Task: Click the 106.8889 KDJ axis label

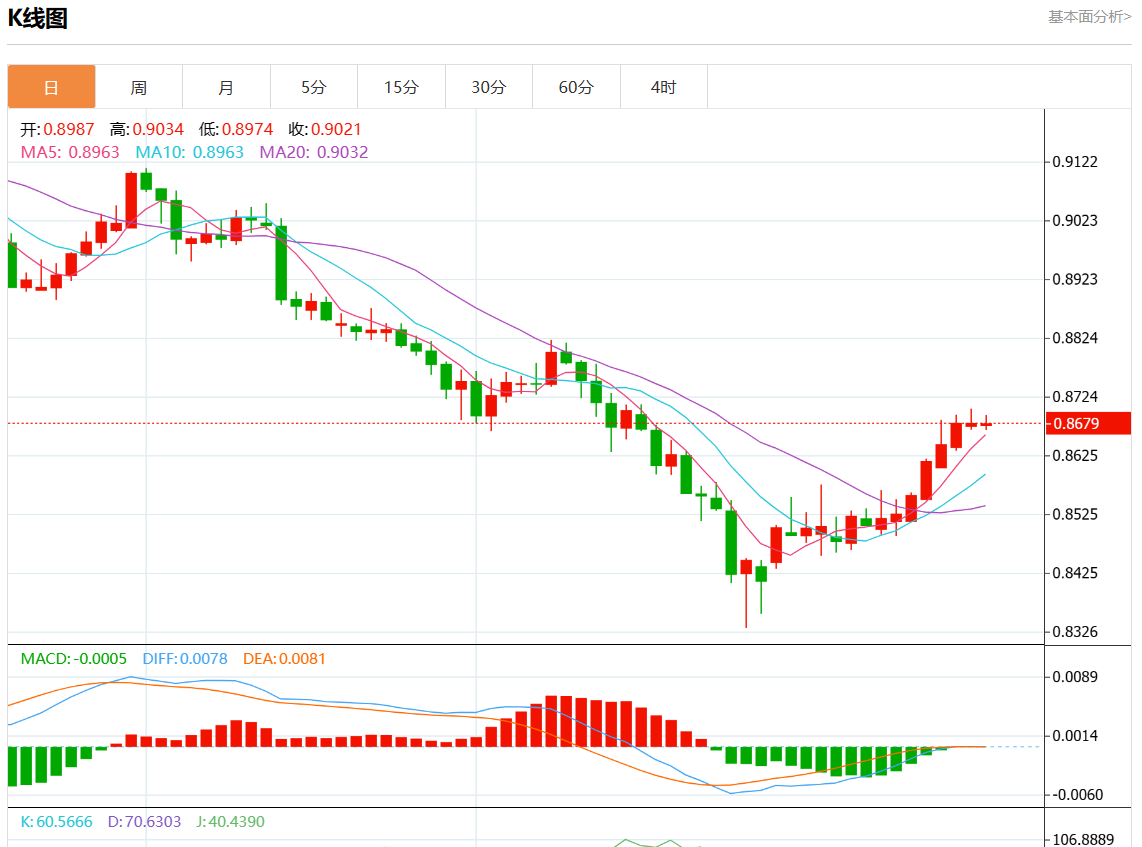Action: [1083, 839]
